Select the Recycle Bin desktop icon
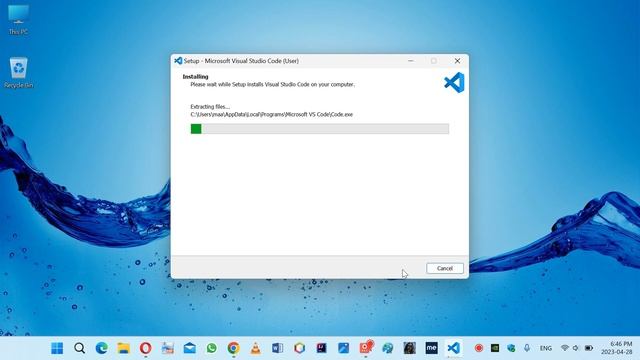Screen dimensions: 640x360 pos(18,73)
